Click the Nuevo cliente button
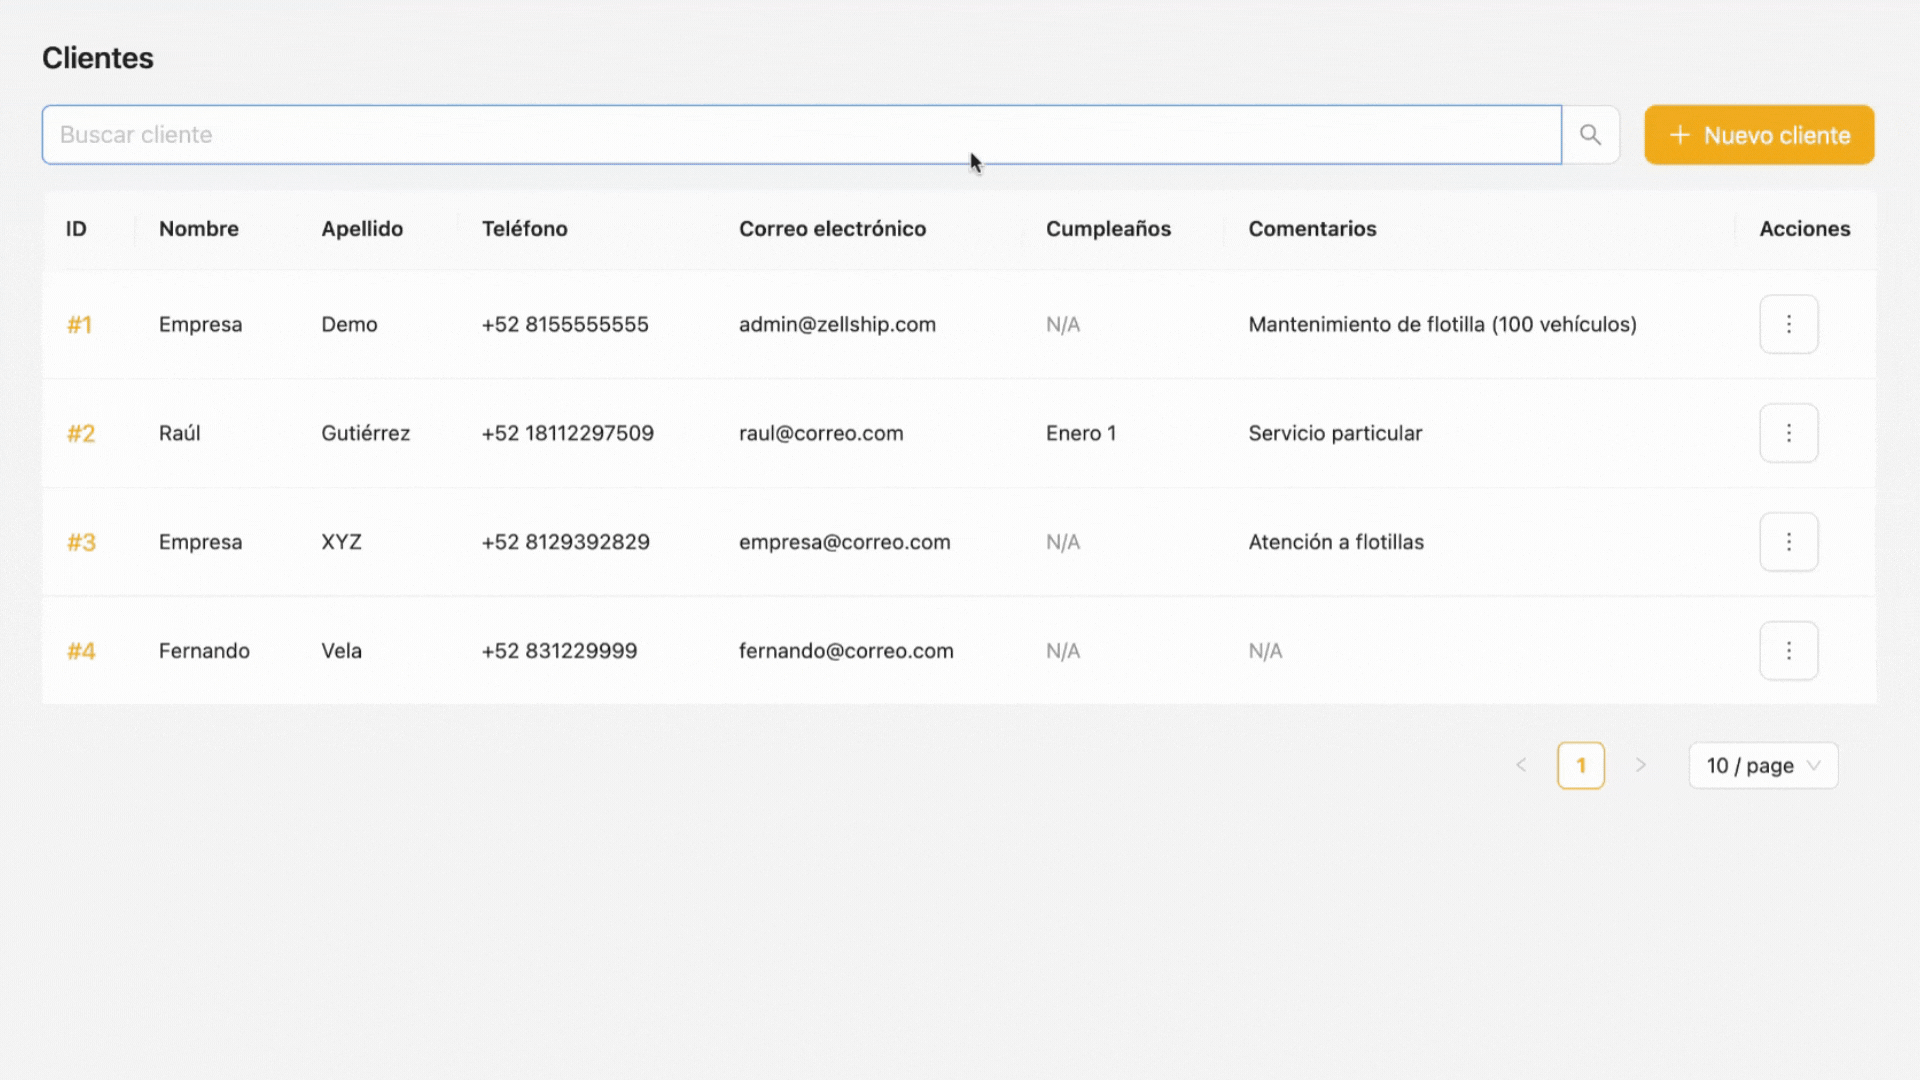Image resolution: width=1920 pixels, height=1080 pixels. pos(1759,135)
